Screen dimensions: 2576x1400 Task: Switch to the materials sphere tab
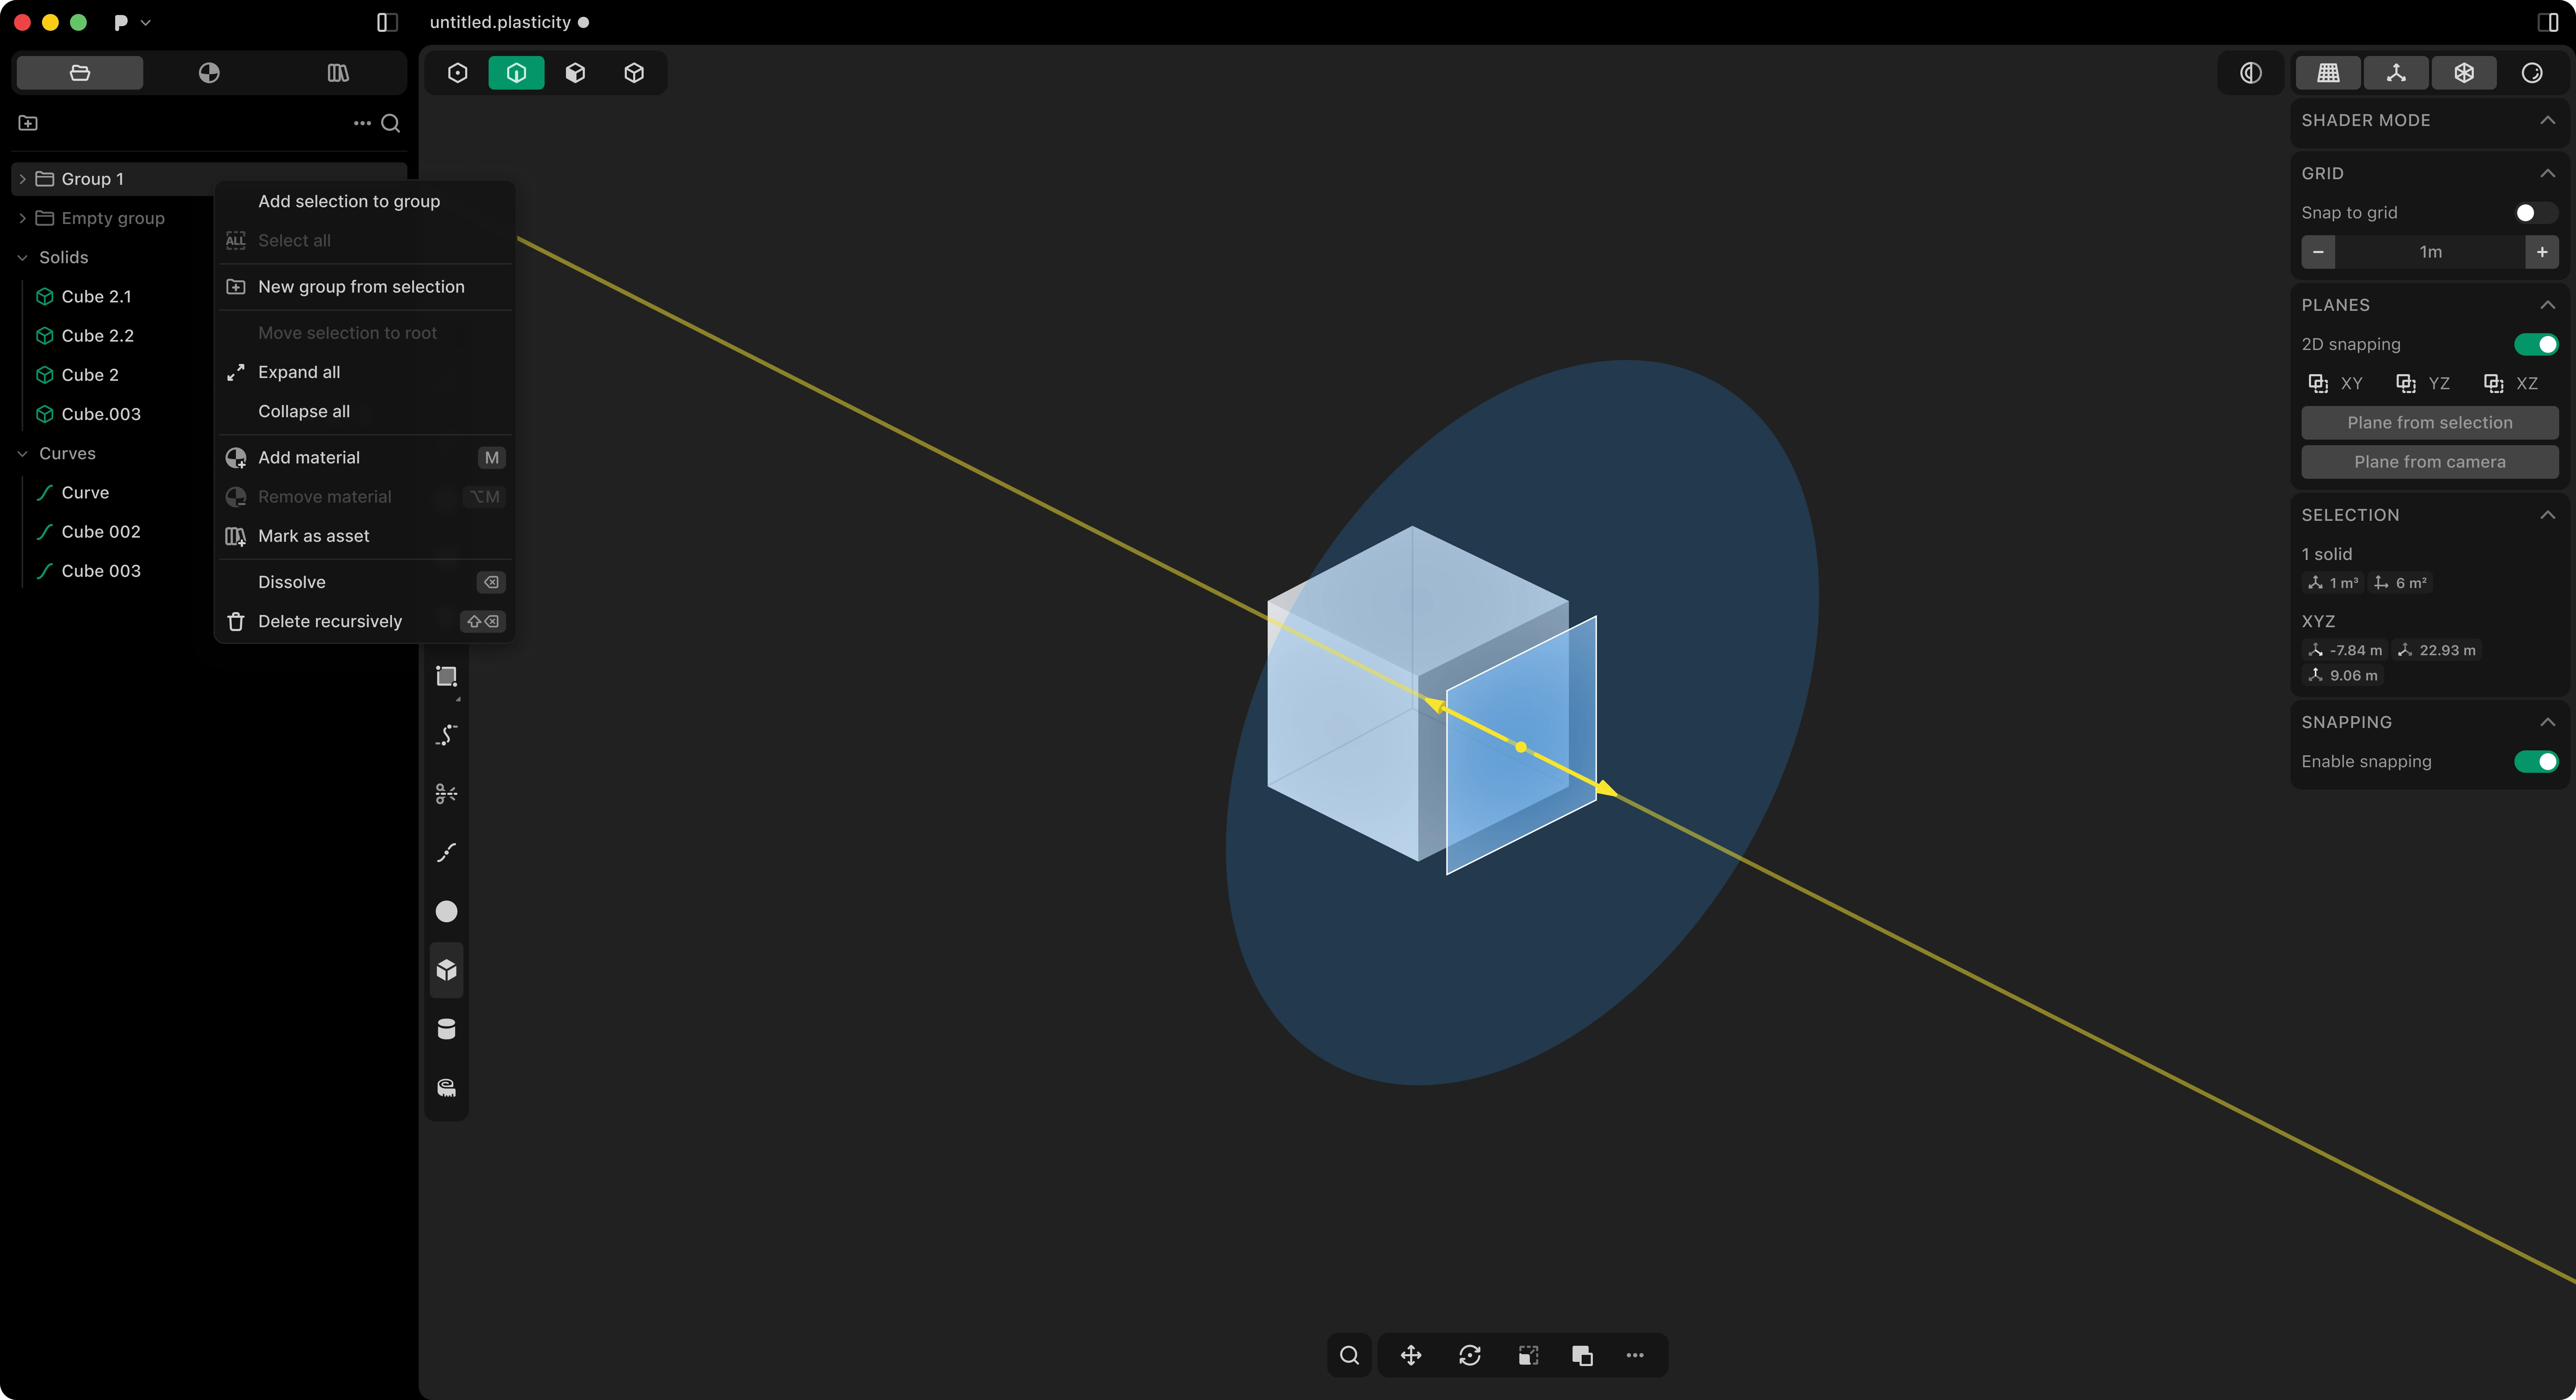pos(209,73)
